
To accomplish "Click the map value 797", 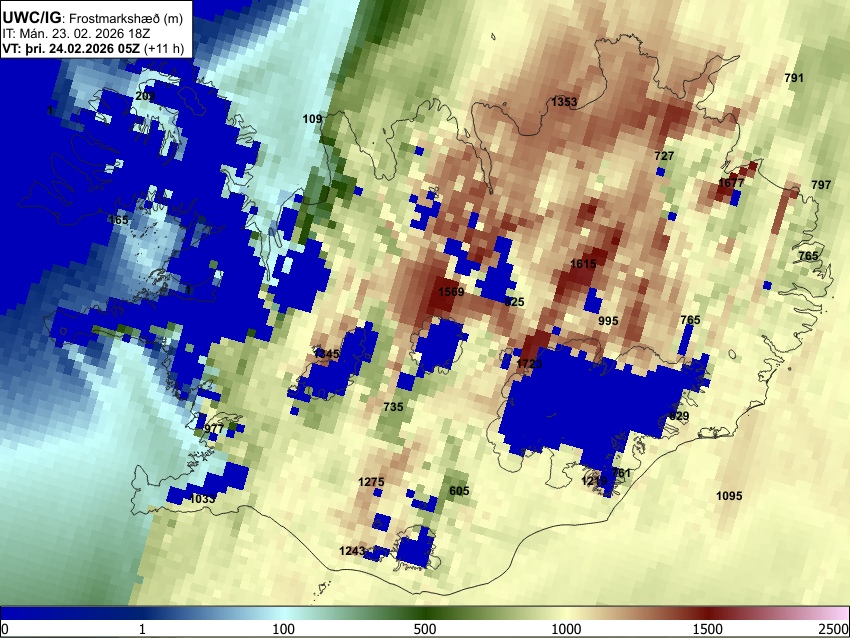I will coord(821,185).
